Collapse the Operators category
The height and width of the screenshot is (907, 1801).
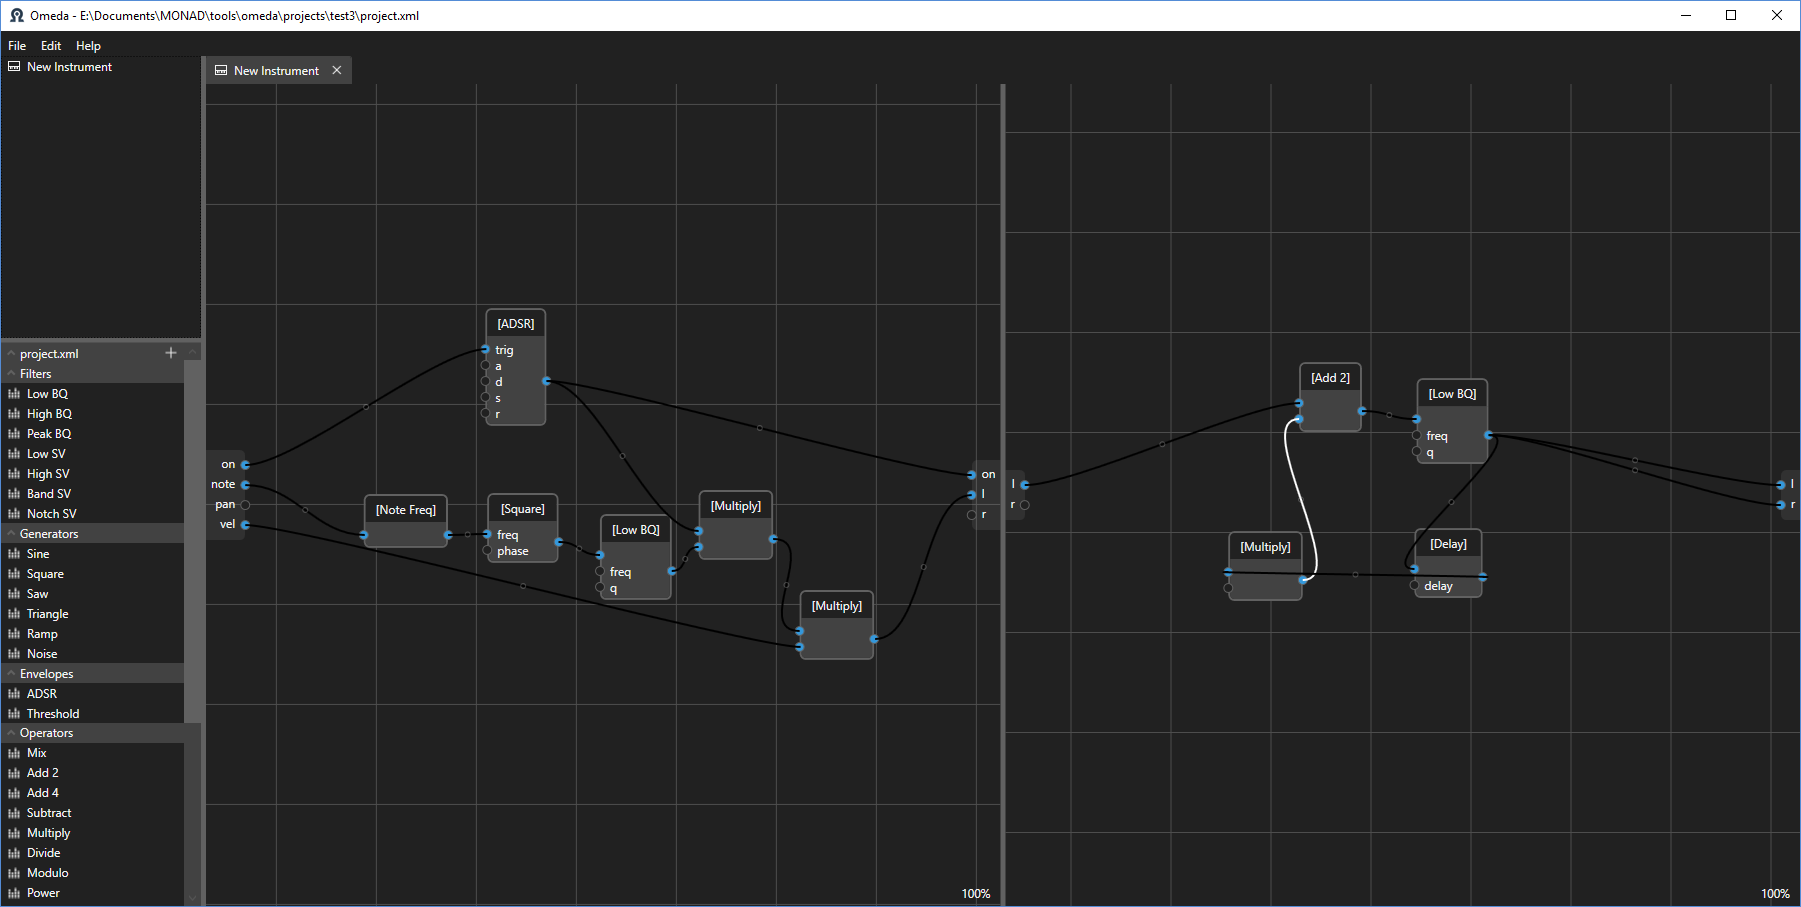[x=12, y=733]
